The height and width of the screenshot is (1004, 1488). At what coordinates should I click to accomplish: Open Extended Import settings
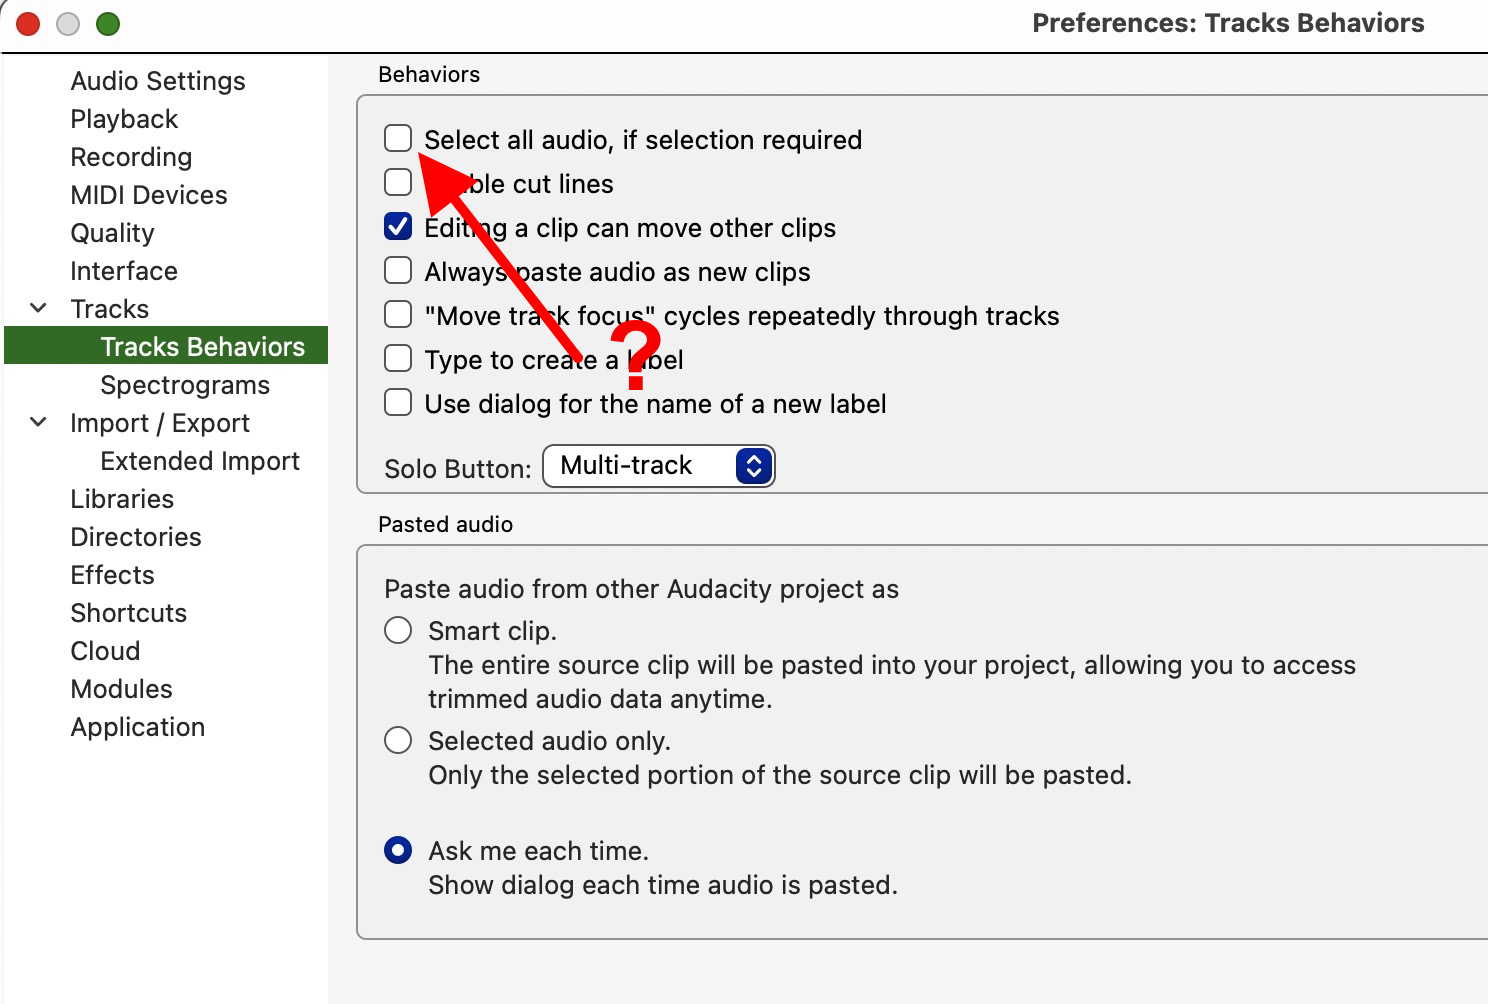200,461
